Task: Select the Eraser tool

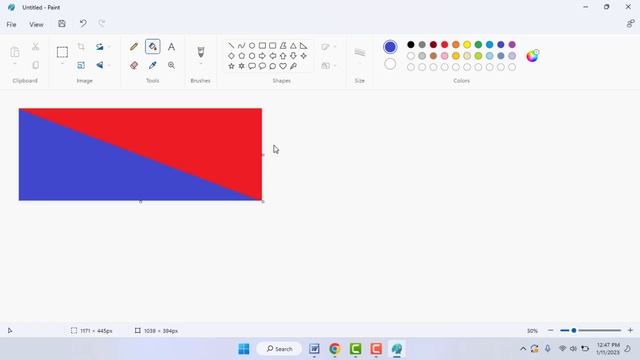Action: (134, 65)
